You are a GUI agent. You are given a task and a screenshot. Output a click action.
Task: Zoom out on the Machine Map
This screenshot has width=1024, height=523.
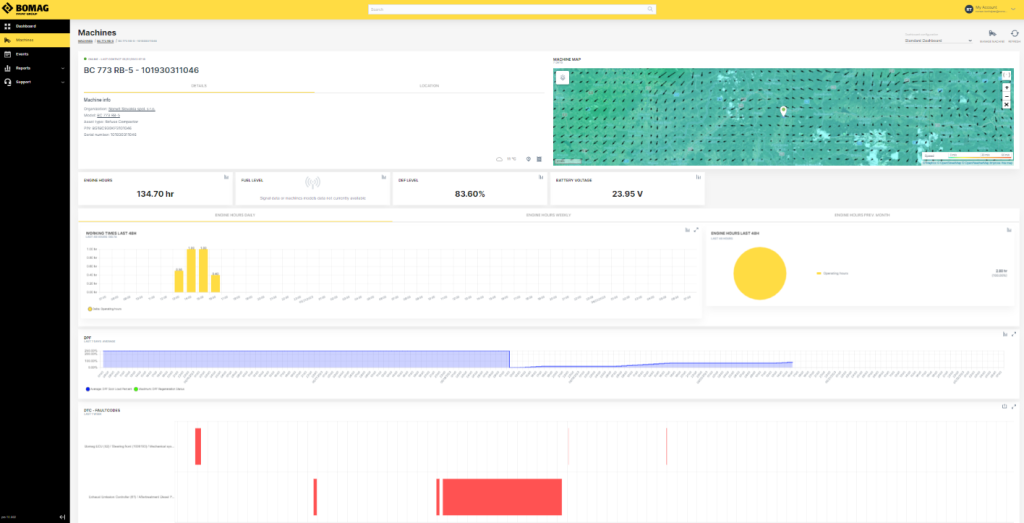pos(1006,96)
